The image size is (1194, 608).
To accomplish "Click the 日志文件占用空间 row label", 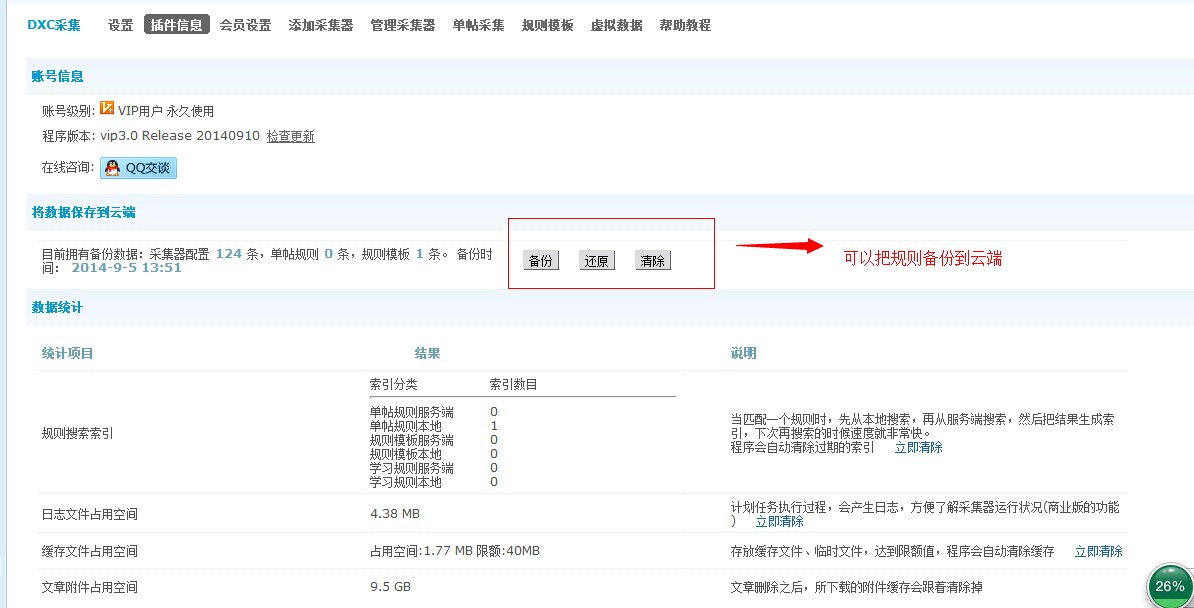I will (90, 514).
